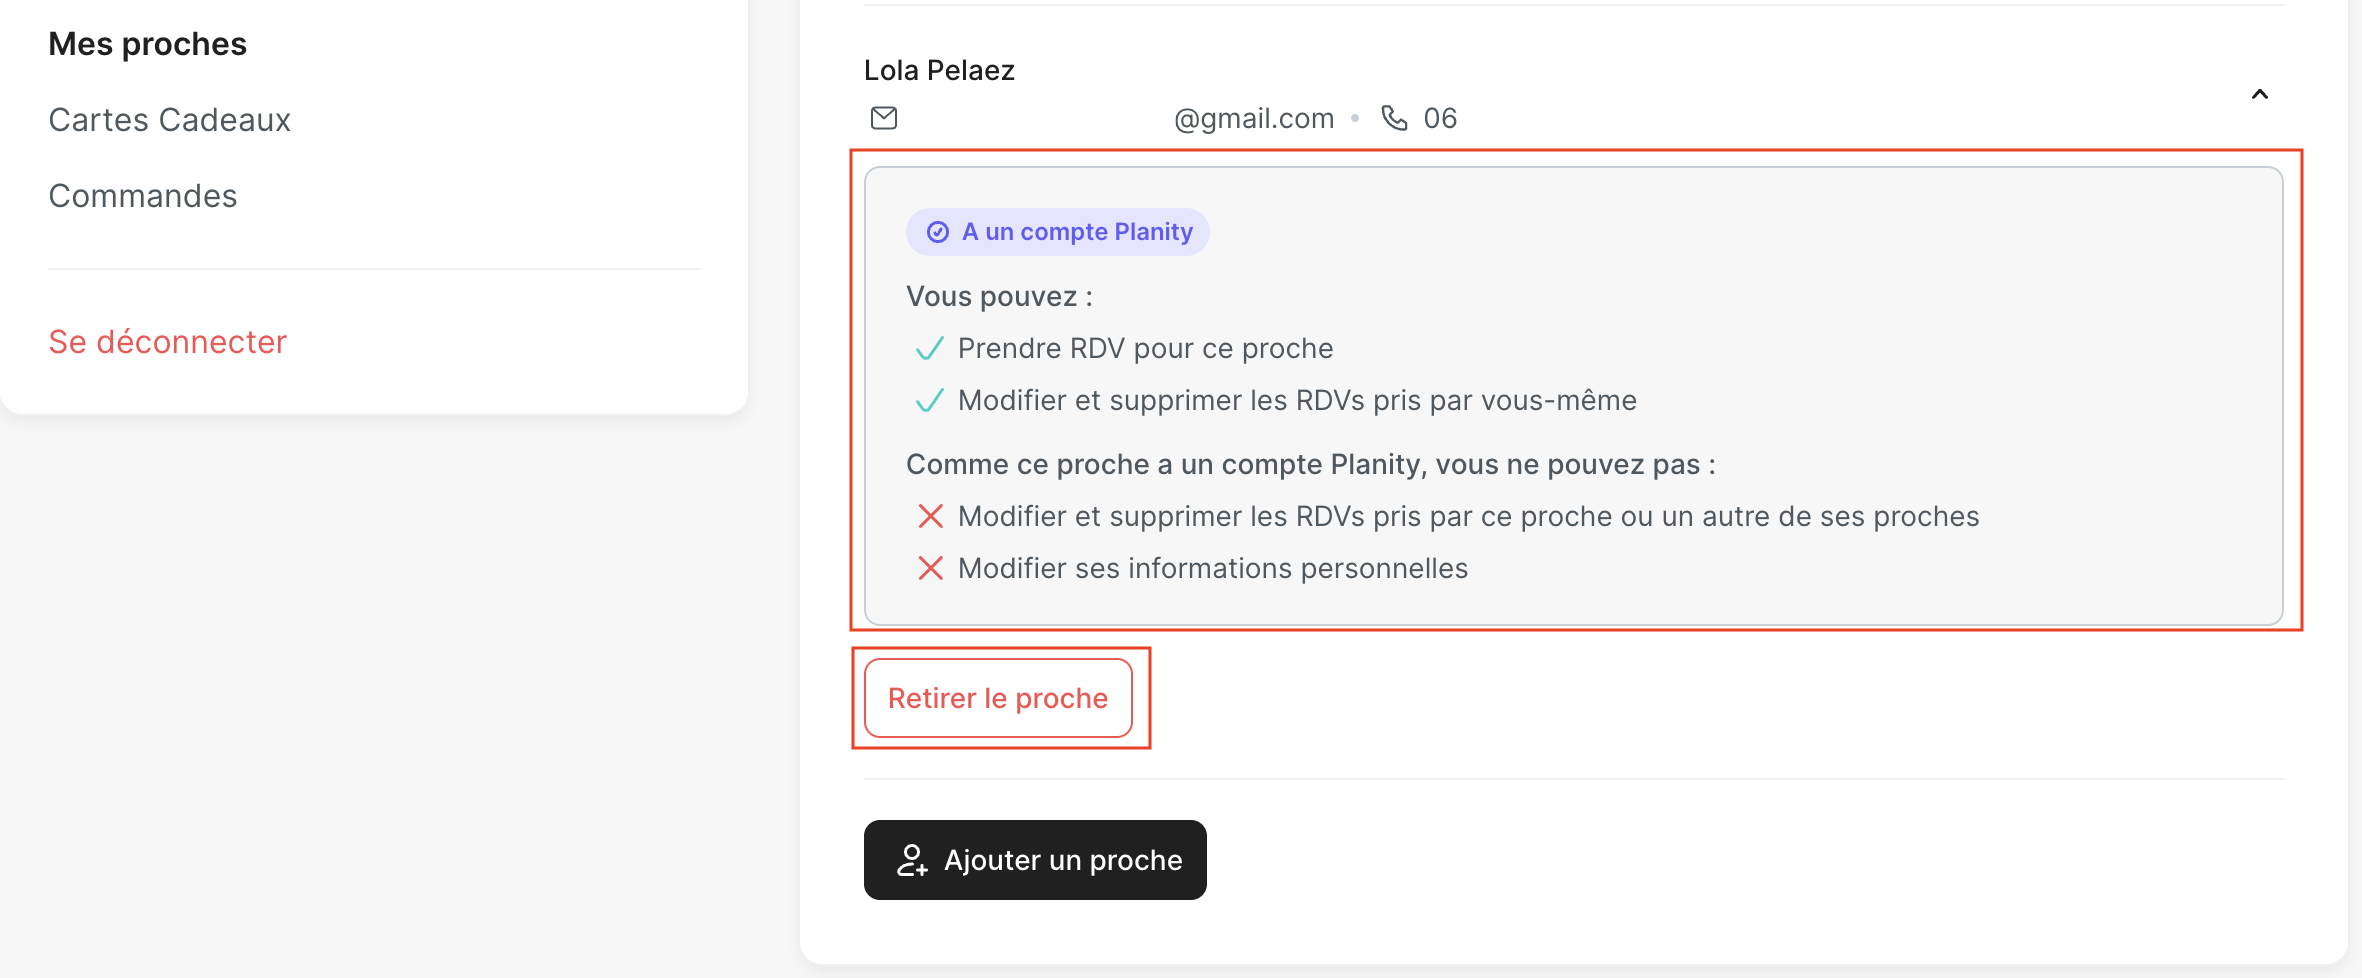Click the phone number starting with 06
The width and height of the screenshot is (2362, 978).
[x=1440, y=118]
